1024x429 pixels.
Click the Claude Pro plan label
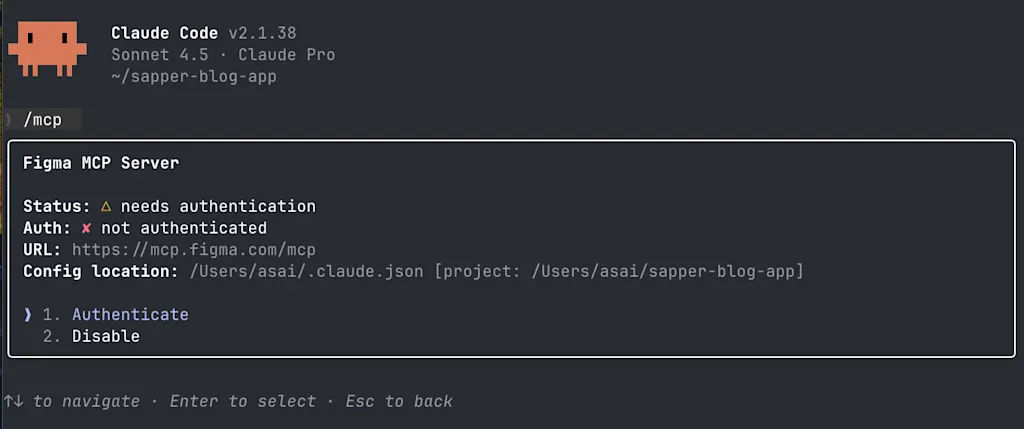(287, 55)
